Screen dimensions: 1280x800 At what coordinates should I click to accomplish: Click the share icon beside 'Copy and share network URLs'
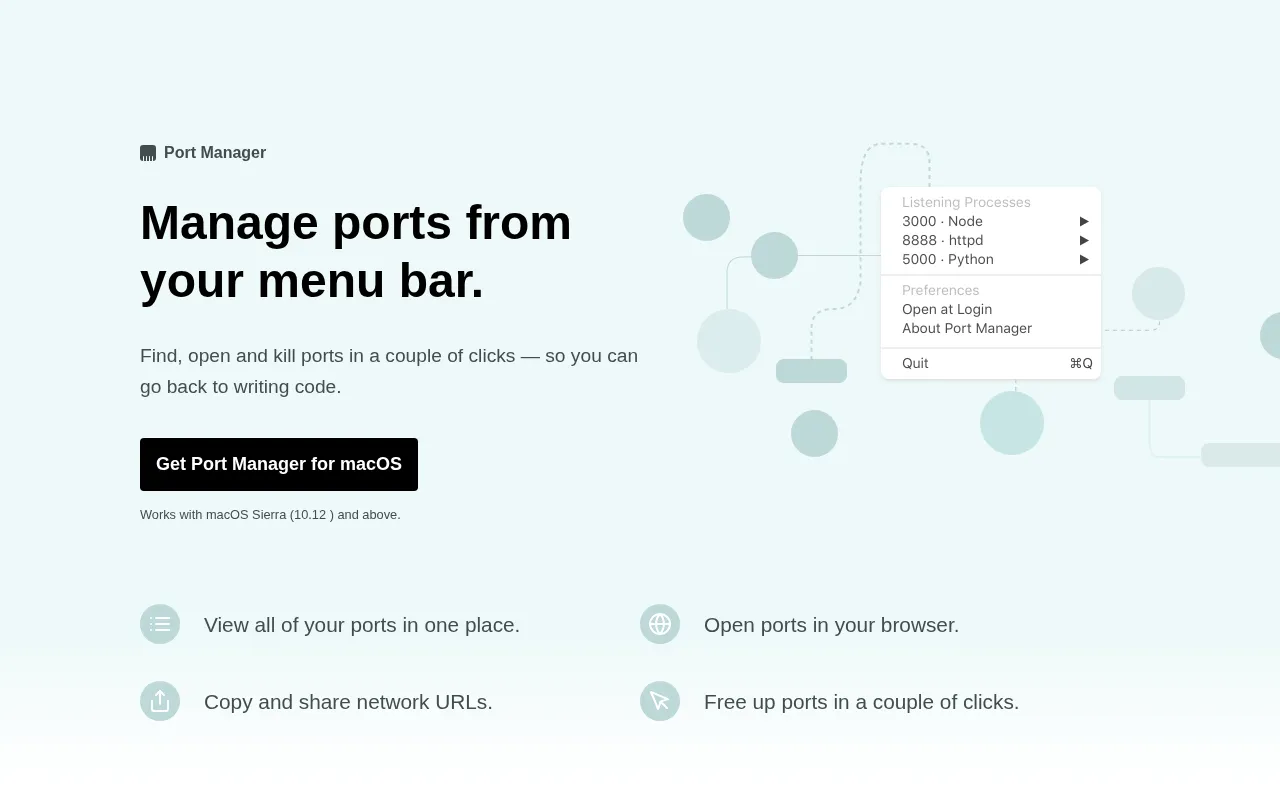point(160,701)
